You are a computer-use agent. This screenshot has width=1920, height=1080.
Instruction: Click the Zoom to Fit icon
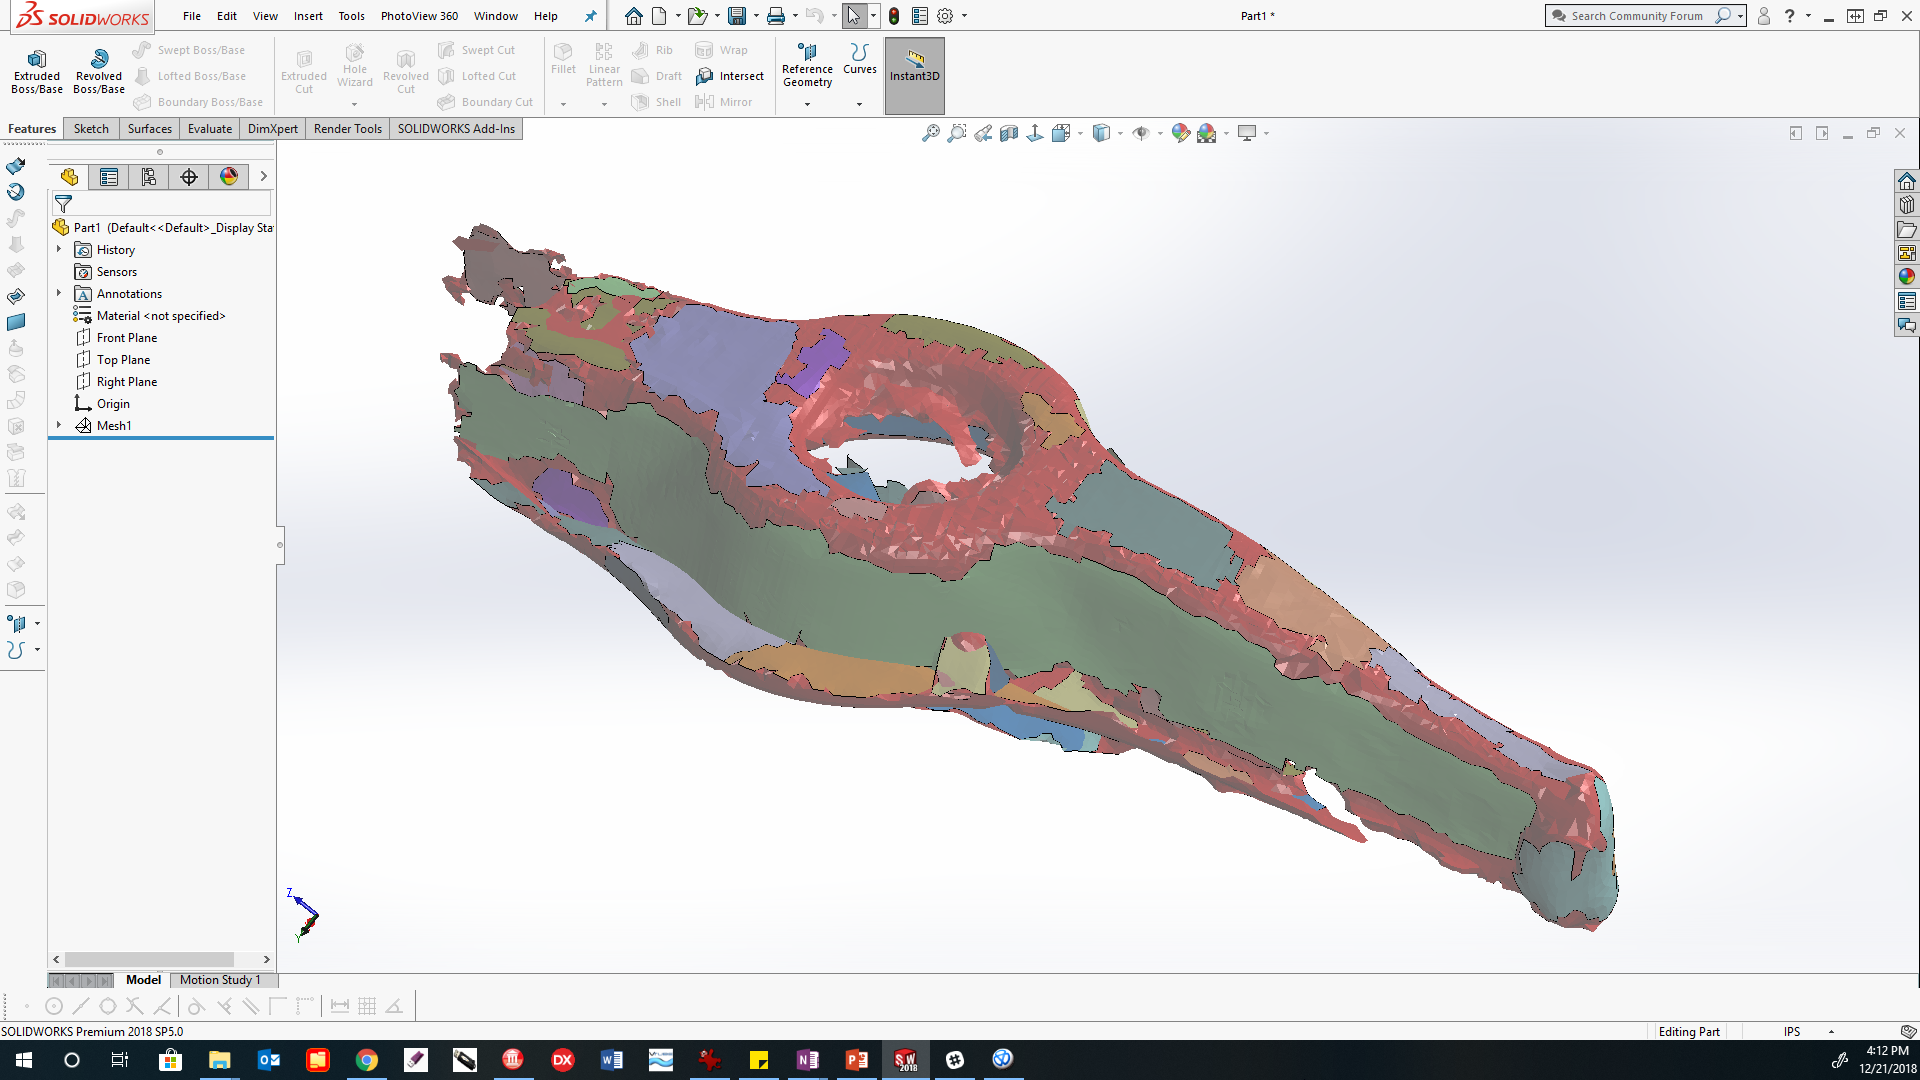tap(930, 133)
